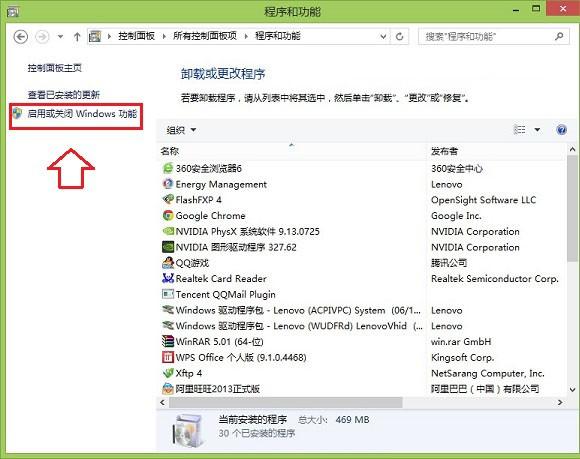Select the FlashFXP 4 icon

[x=168, y=200]
